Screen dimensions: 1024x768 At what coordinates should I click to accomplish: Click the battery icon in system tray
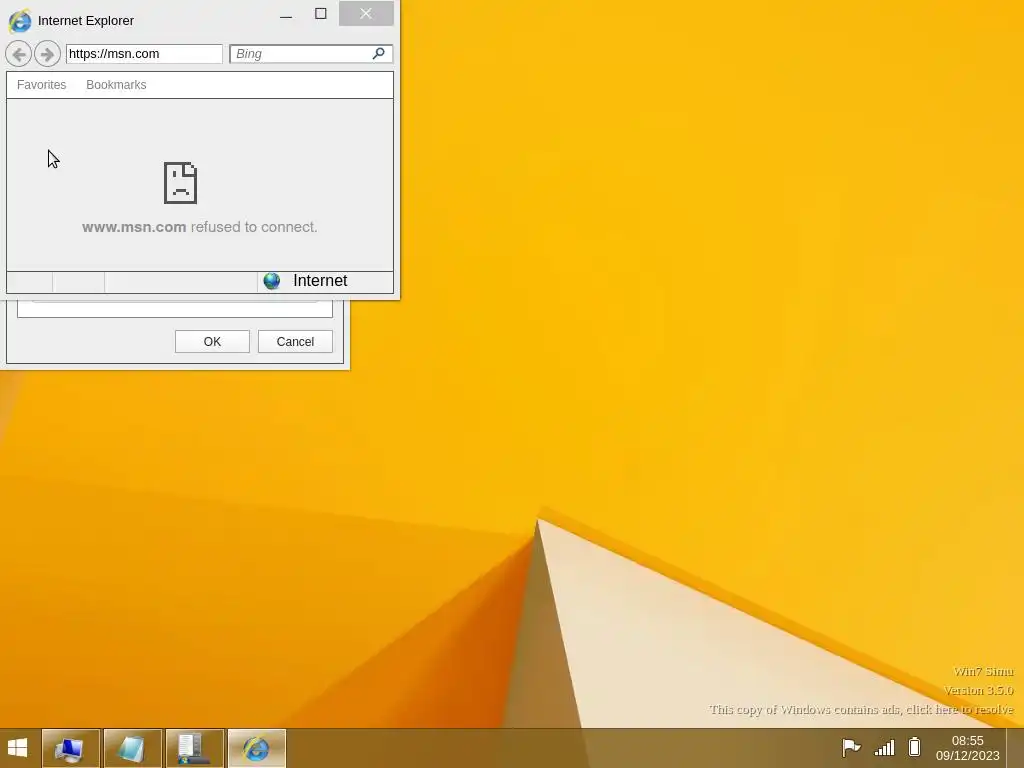click(914, 746)
